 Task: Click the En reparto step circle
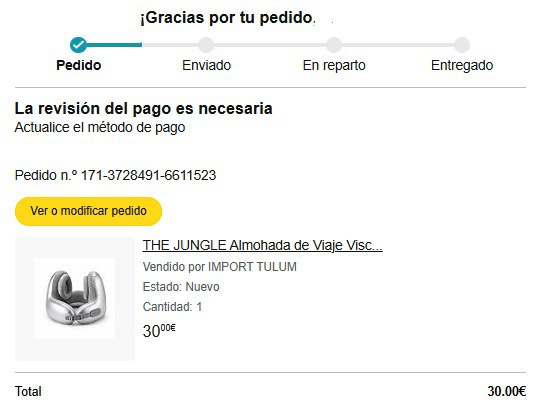point(334,45)
